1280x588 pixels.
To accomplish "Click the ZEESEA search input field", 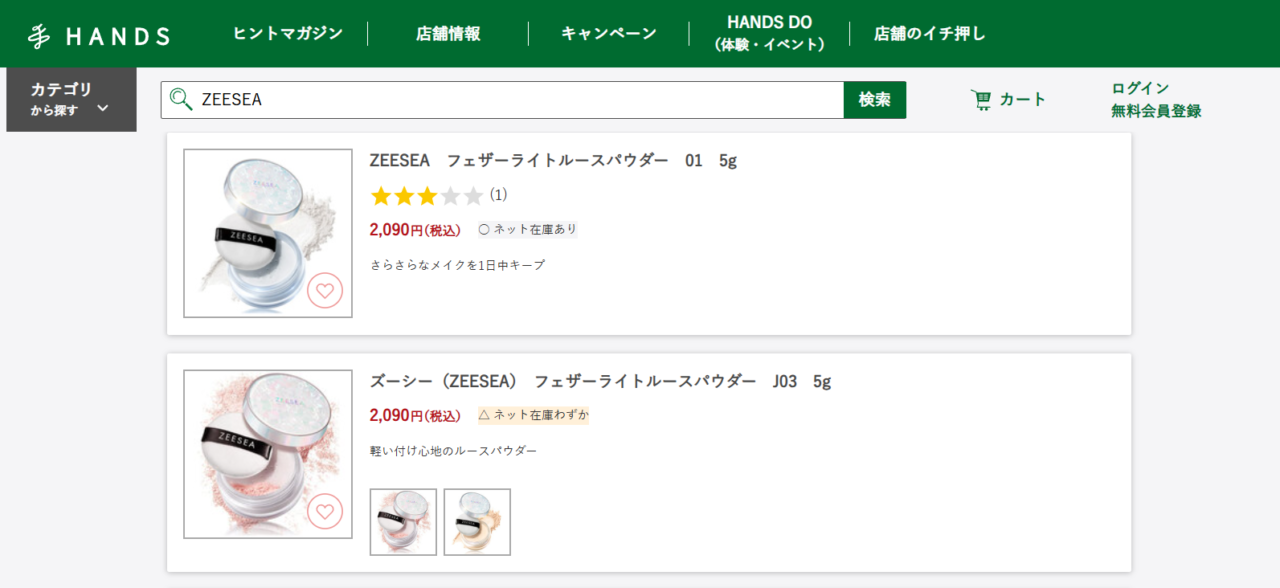I will 520,100.
